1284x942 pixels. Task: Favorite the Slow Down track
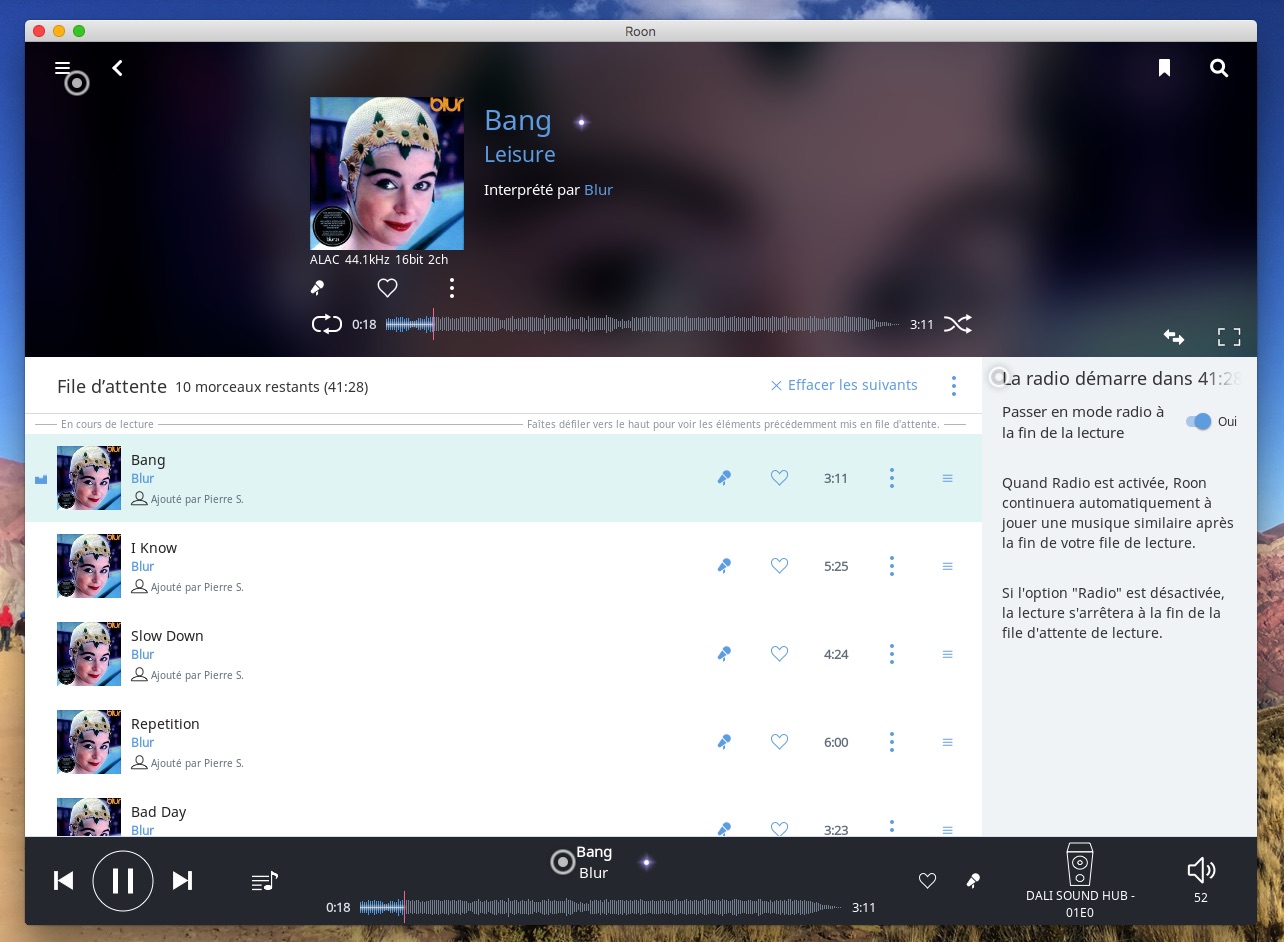pos(780,654)
